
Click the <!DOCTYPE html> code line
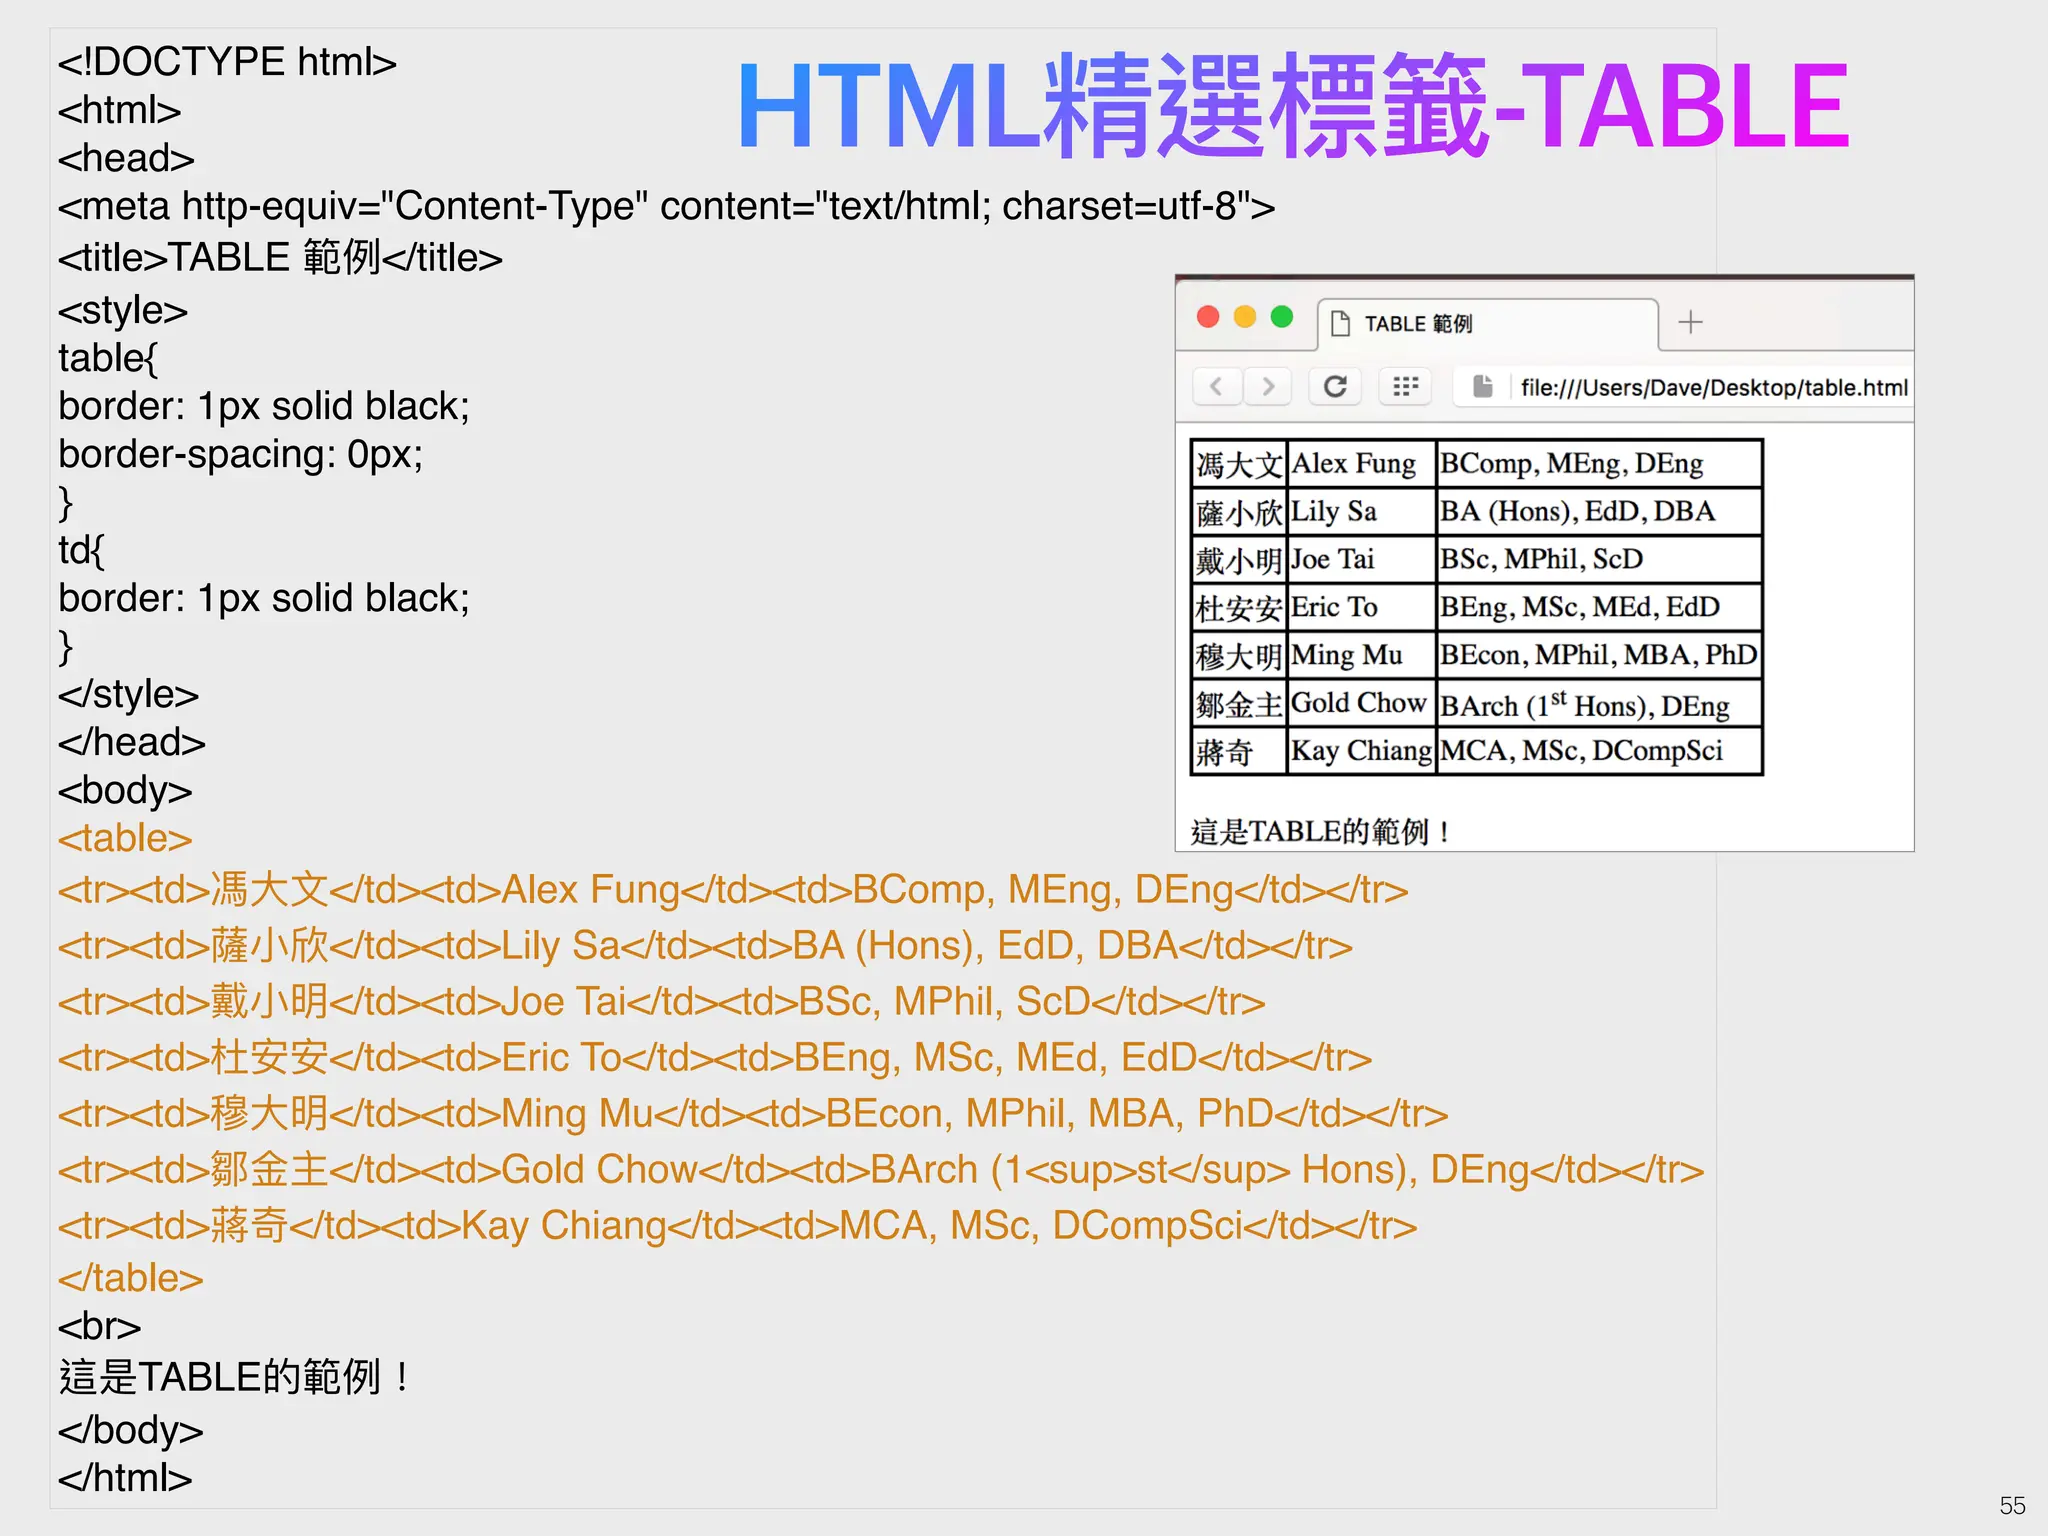coord(227,62)
